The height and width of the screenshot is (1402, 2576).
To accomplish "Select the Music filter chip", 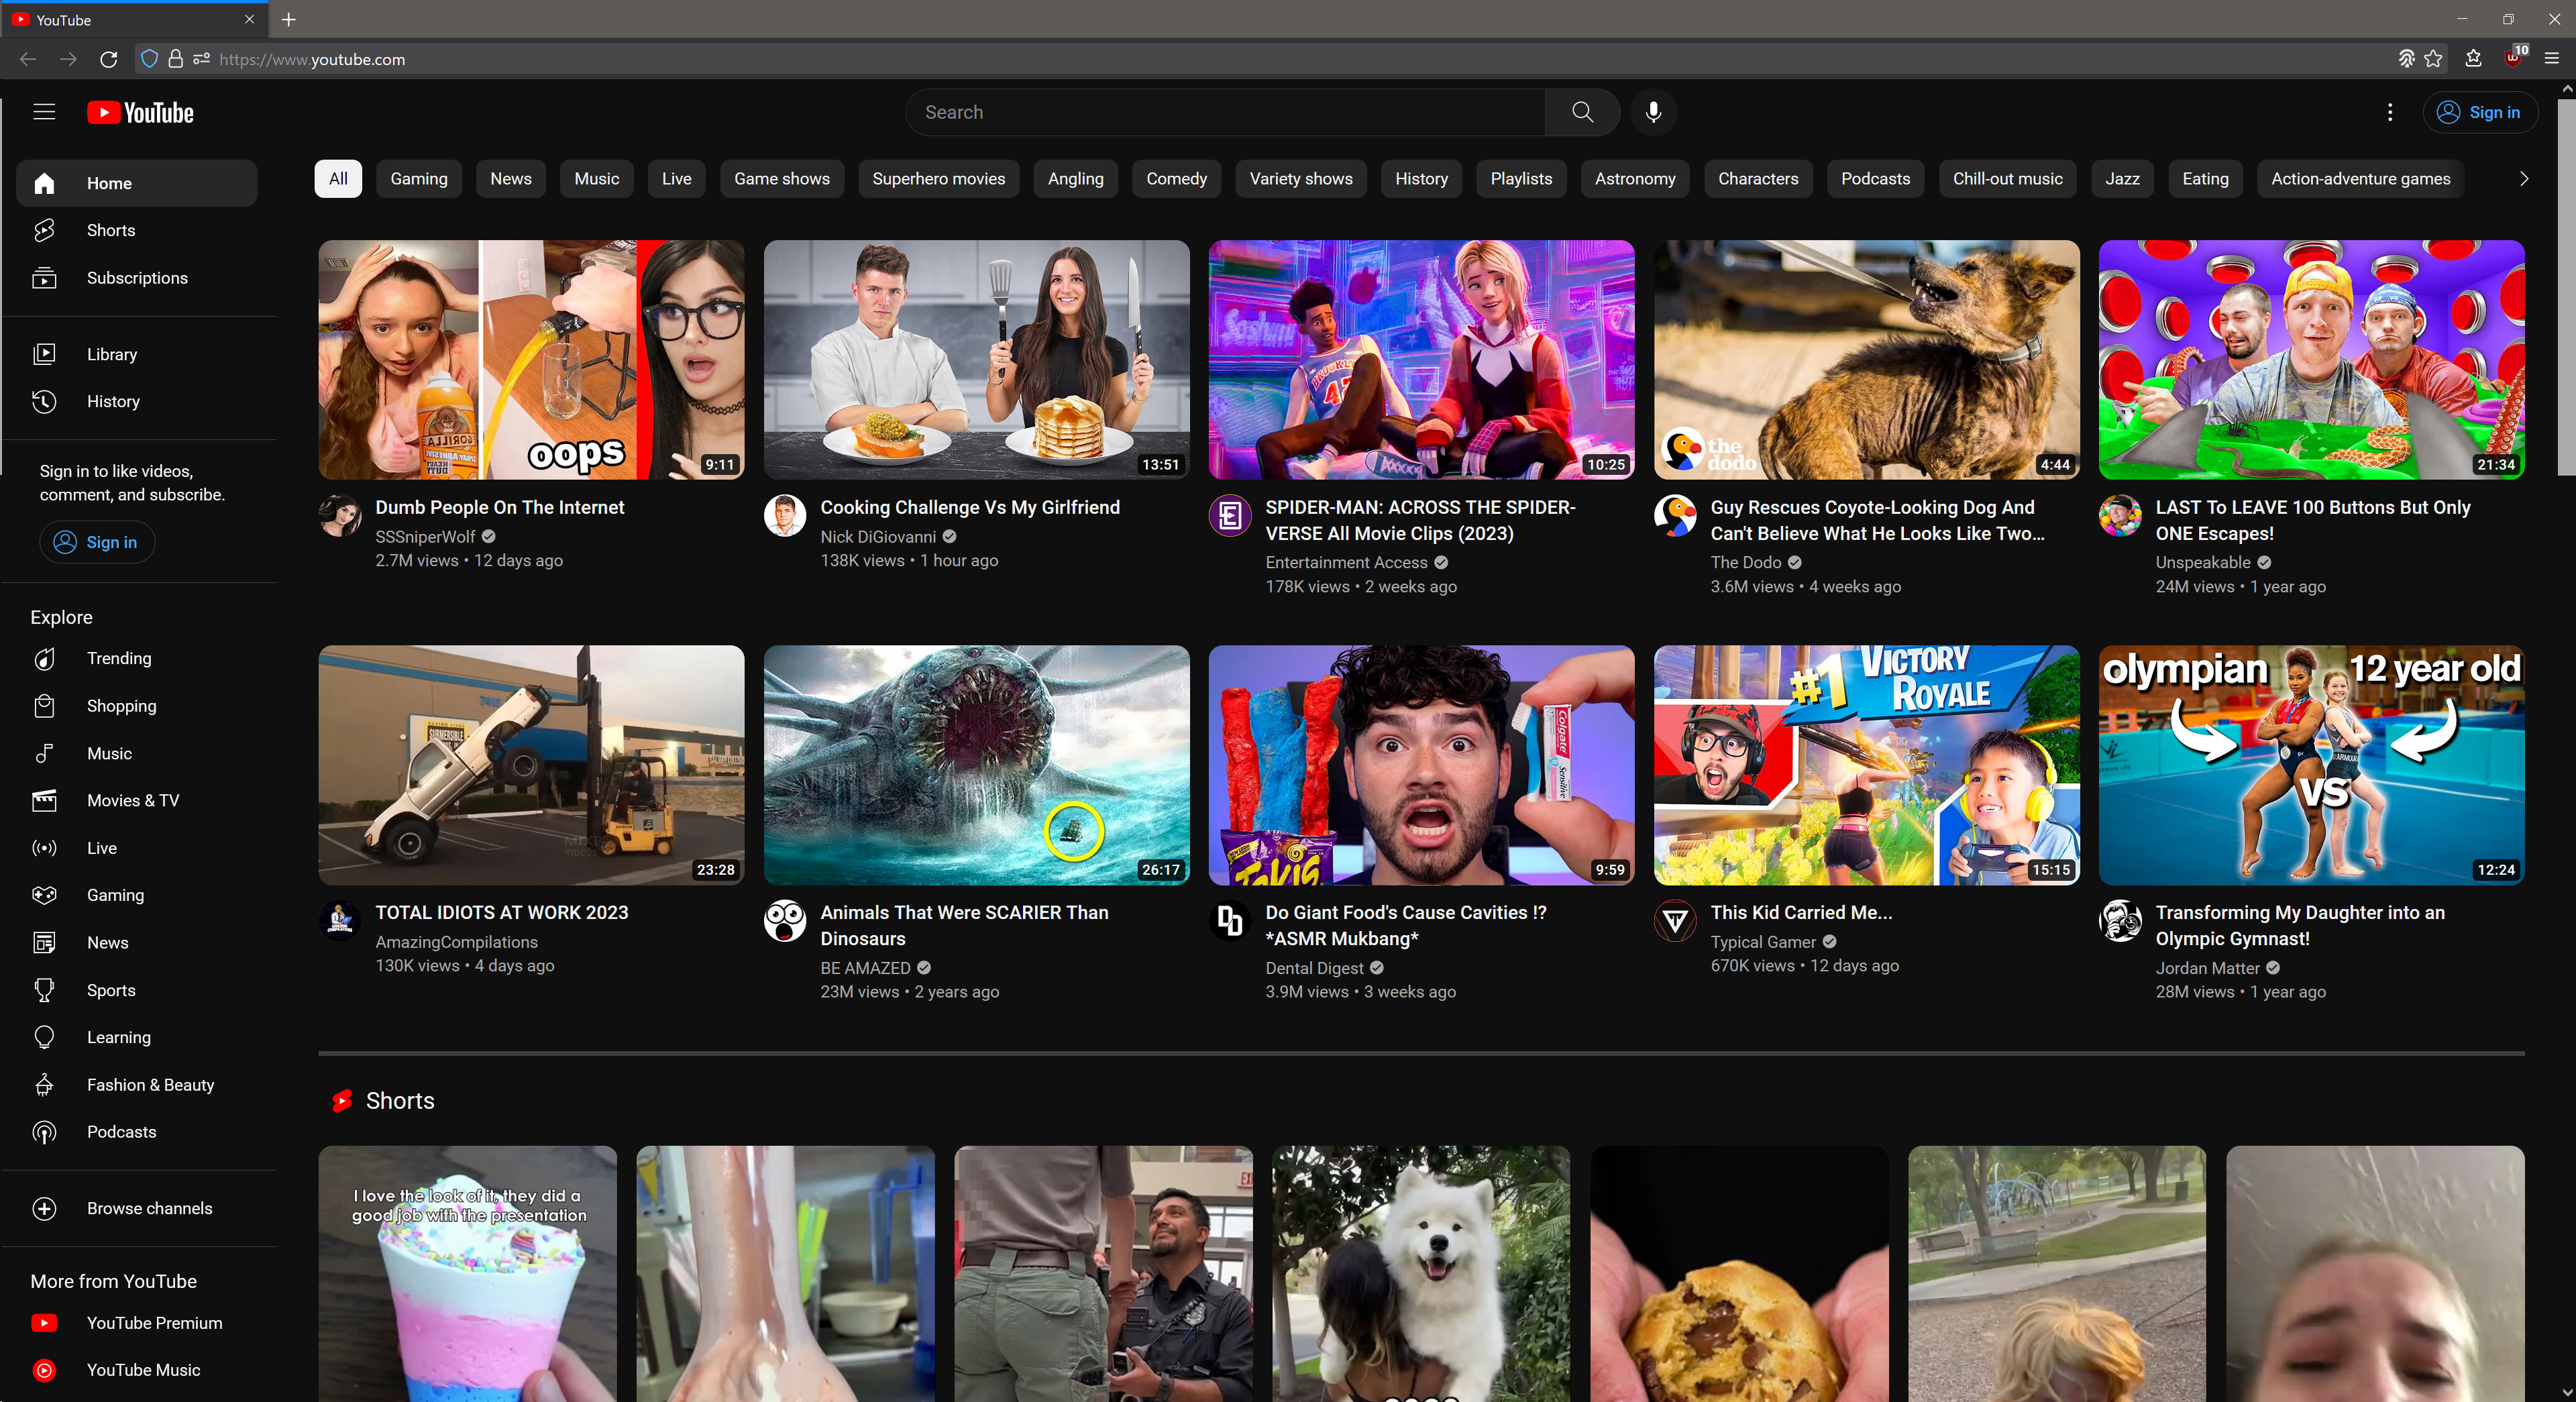I will (x=596, y=179).
